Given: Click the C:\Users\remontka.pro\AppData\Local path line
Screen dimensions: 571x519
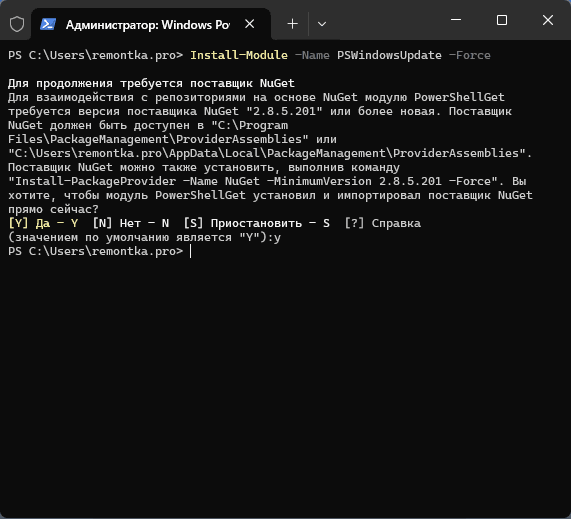Looking at the screenshot, I should 270,153.
